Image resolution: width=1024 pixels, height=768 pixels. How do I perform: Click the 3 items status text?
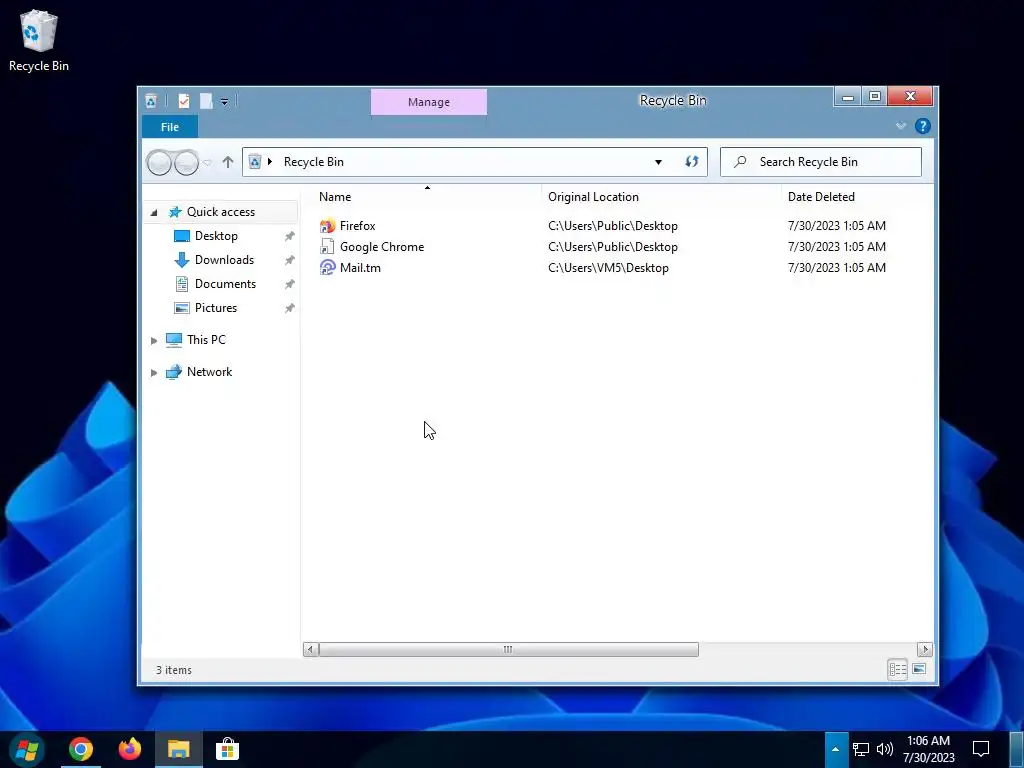[174, 670]
